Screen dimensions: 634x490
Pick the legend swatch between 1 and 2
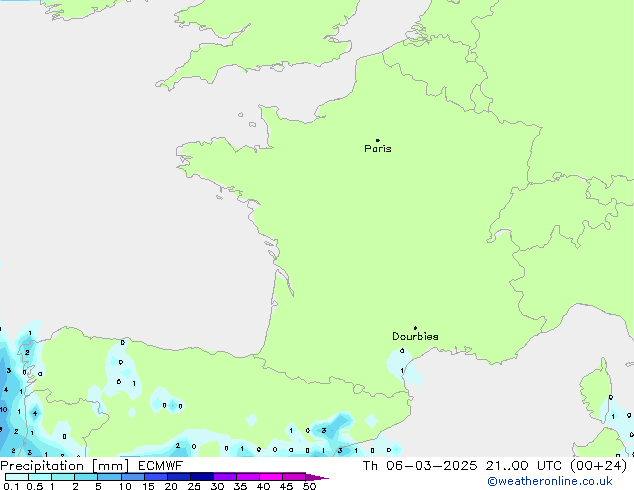[x=63, y=477]
